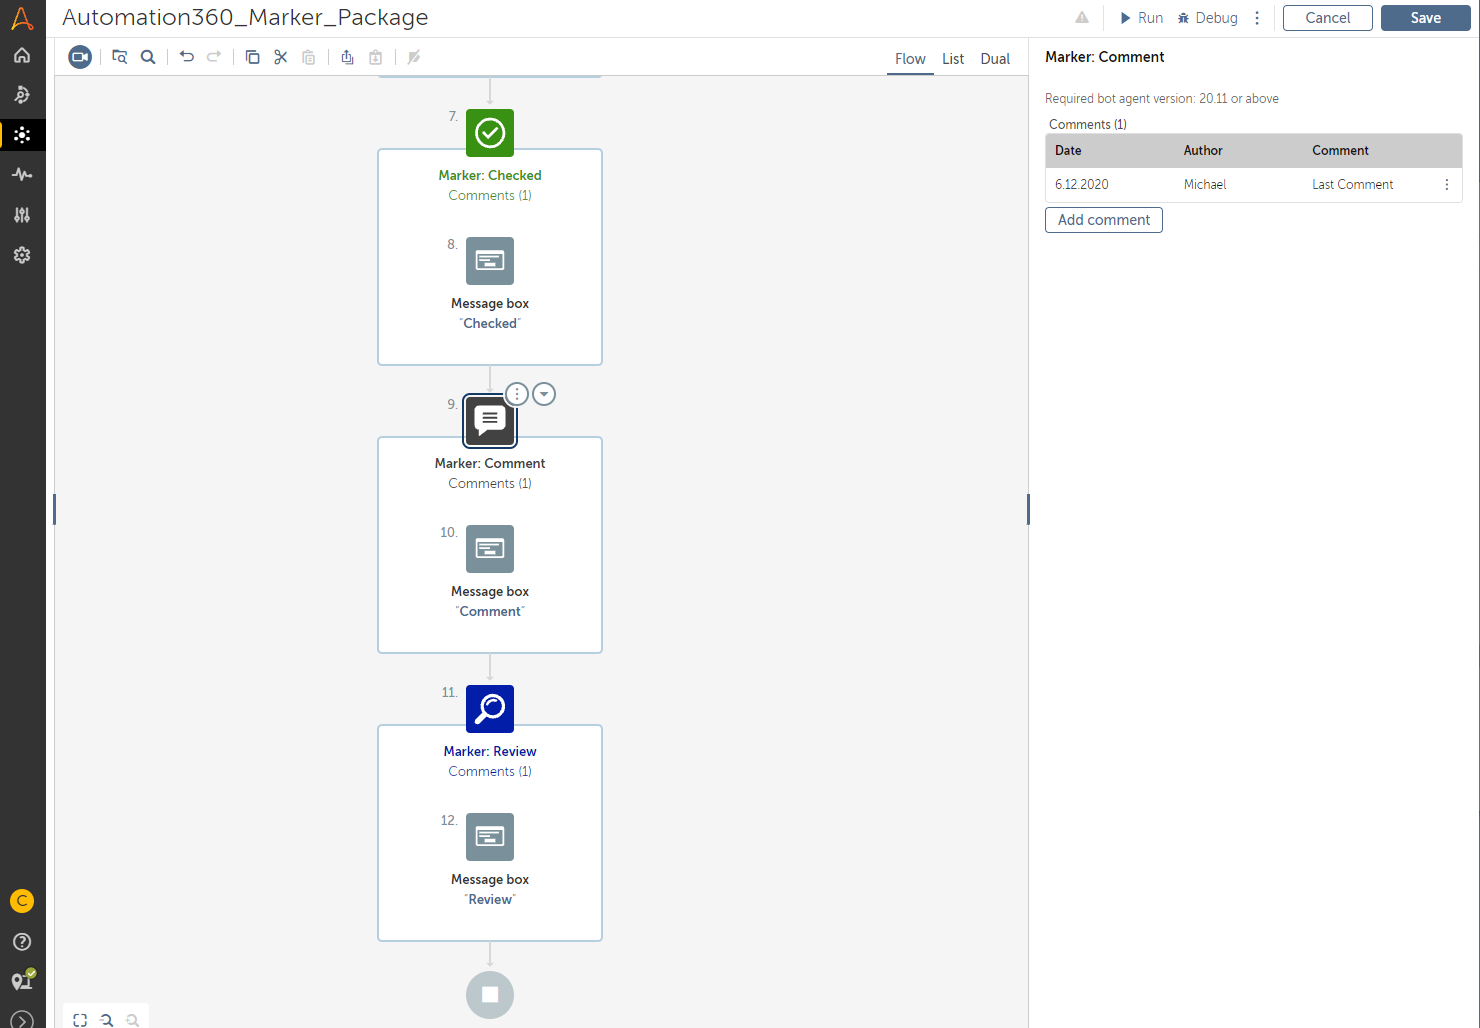Fit the flow diagram to screen

pos(80,1020)
